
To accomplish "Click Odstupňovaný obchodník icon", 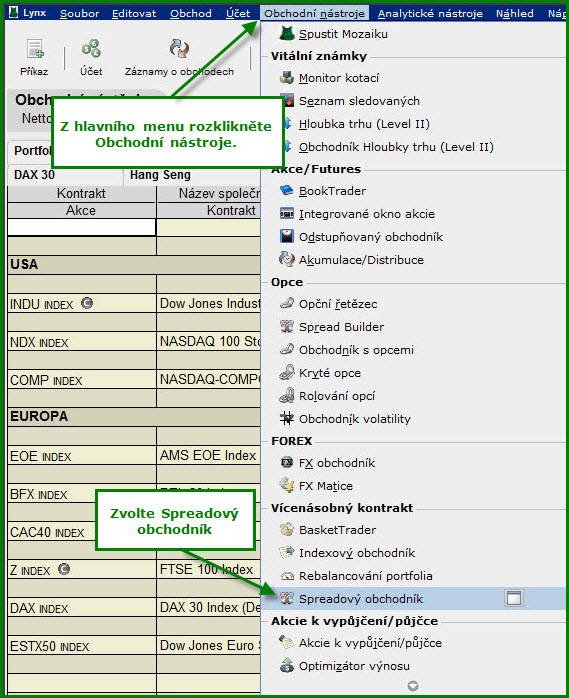I will pyautogui.click(x=287, y=236).
